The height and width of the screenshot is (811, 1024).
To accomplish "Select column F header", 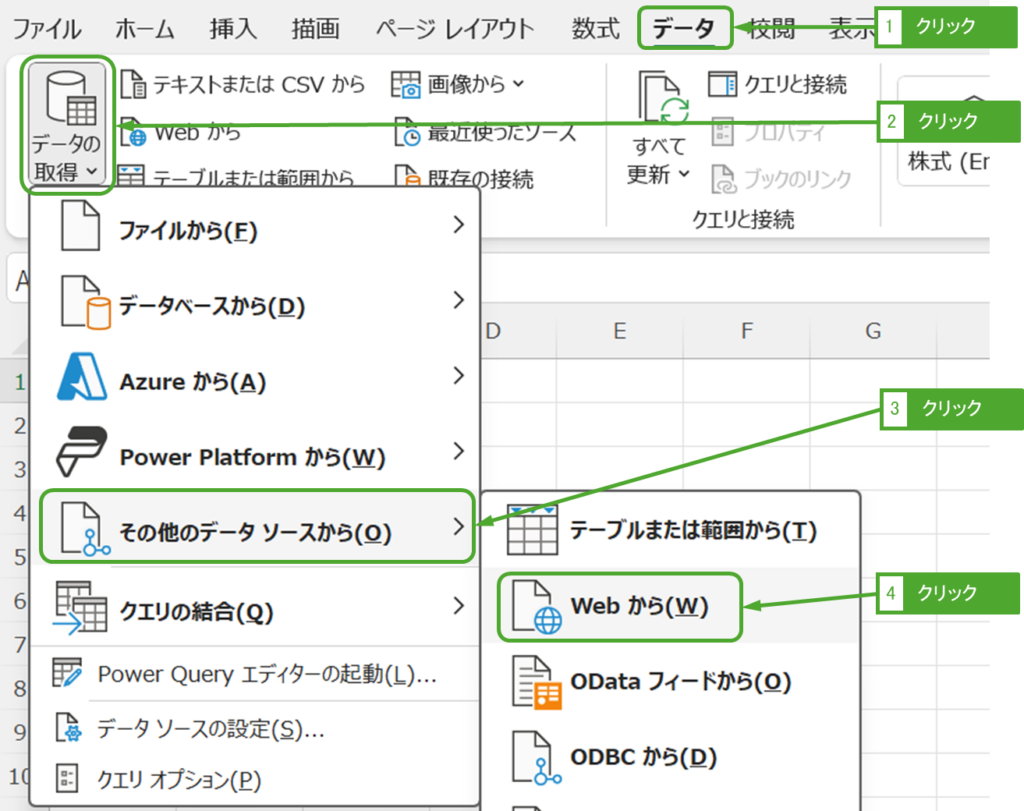I will pyautogui.click(x=746, y=331).
